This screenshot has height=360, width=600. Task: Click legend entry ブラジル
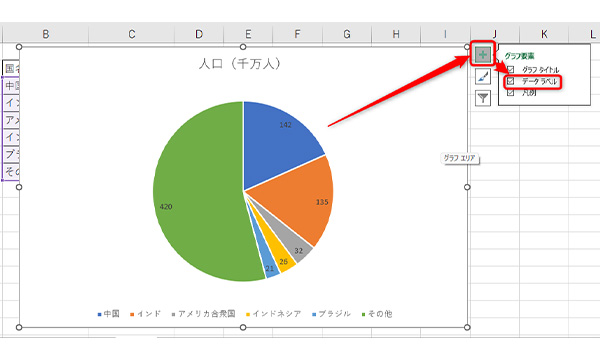coord(332,314)
